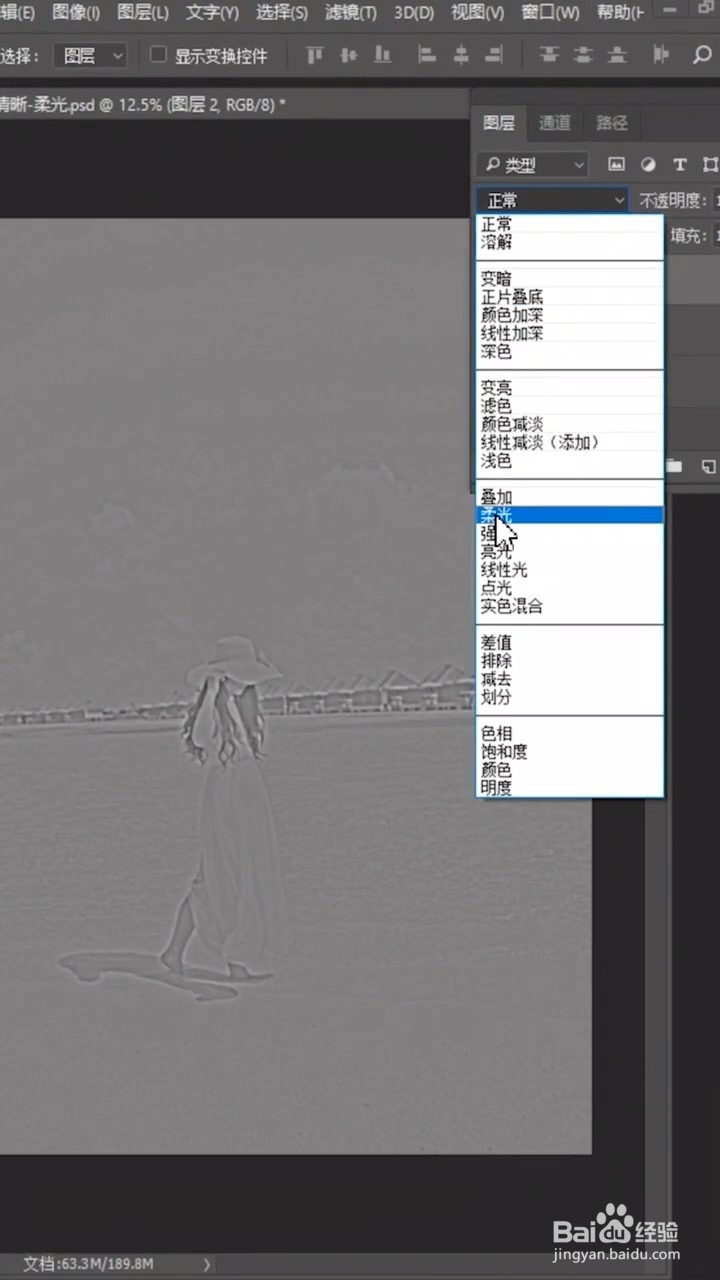Choose 颜色加深 blend mode
Screen dimensions: 720x1280
click(x=568, y=315)
